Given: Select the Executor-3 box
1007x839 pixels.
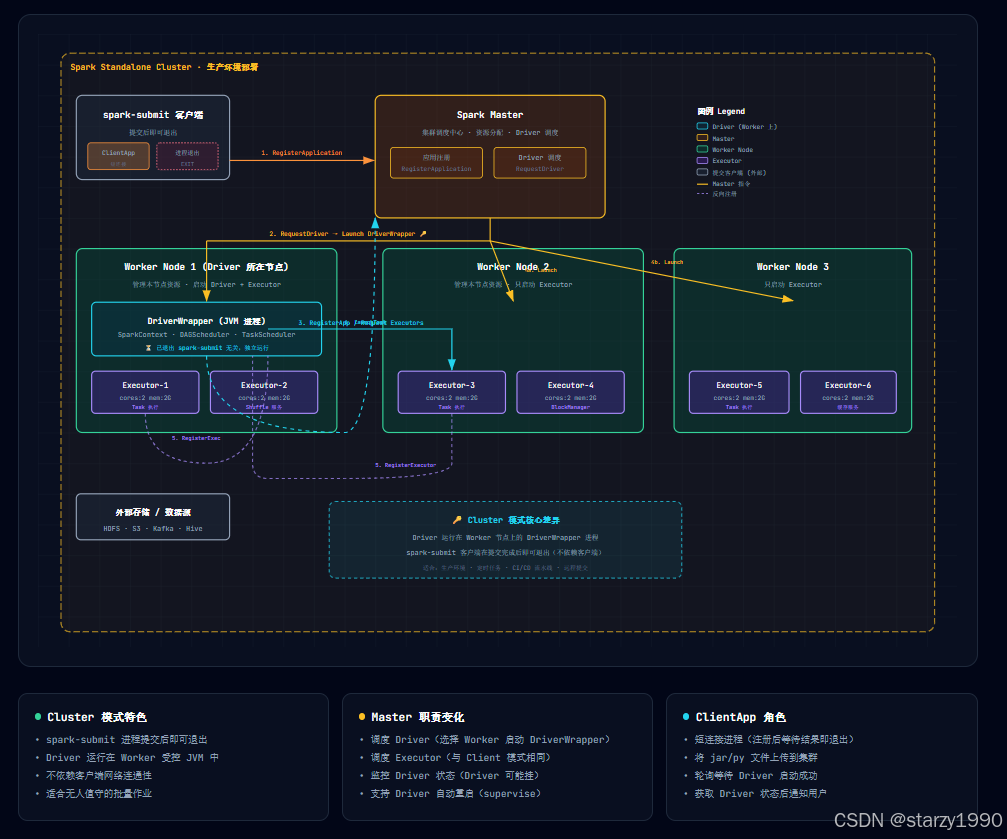Looking at the screenshot, I should click(x=451, y=392).
